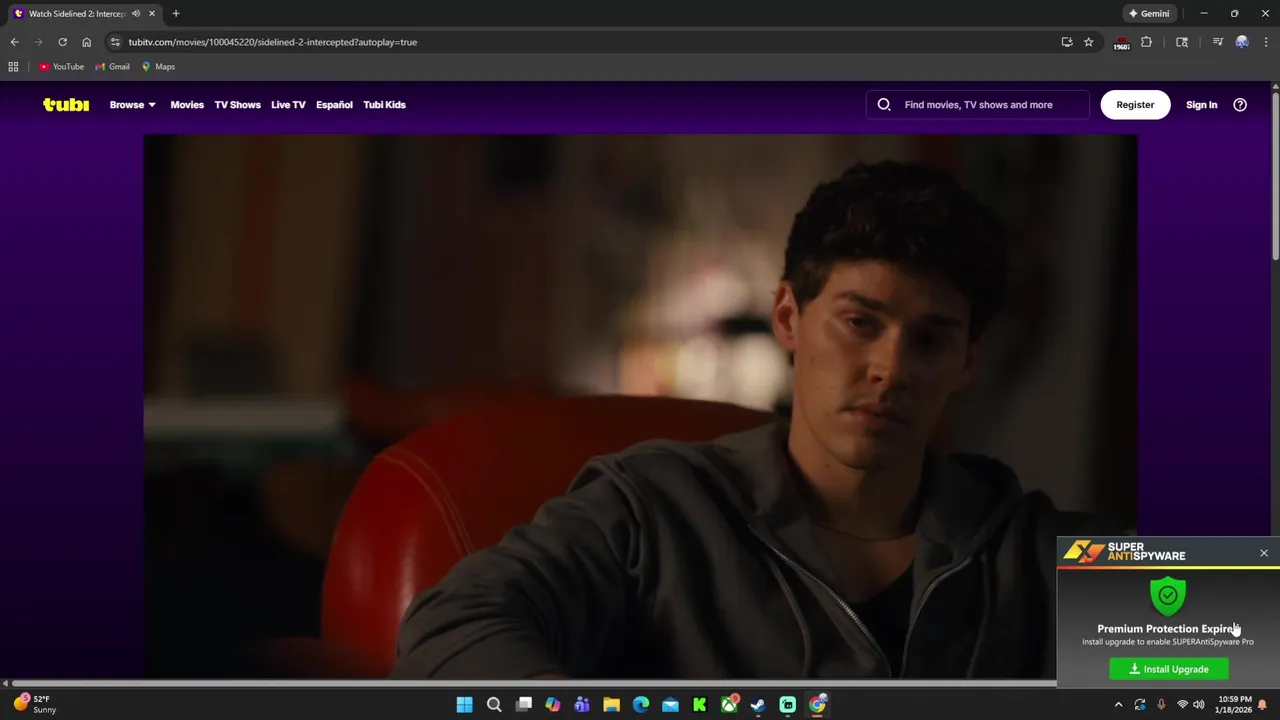Click the search magnifier icon on Tubi
1280x720 pixels.
pyautogui.click(x=884, y=104)
